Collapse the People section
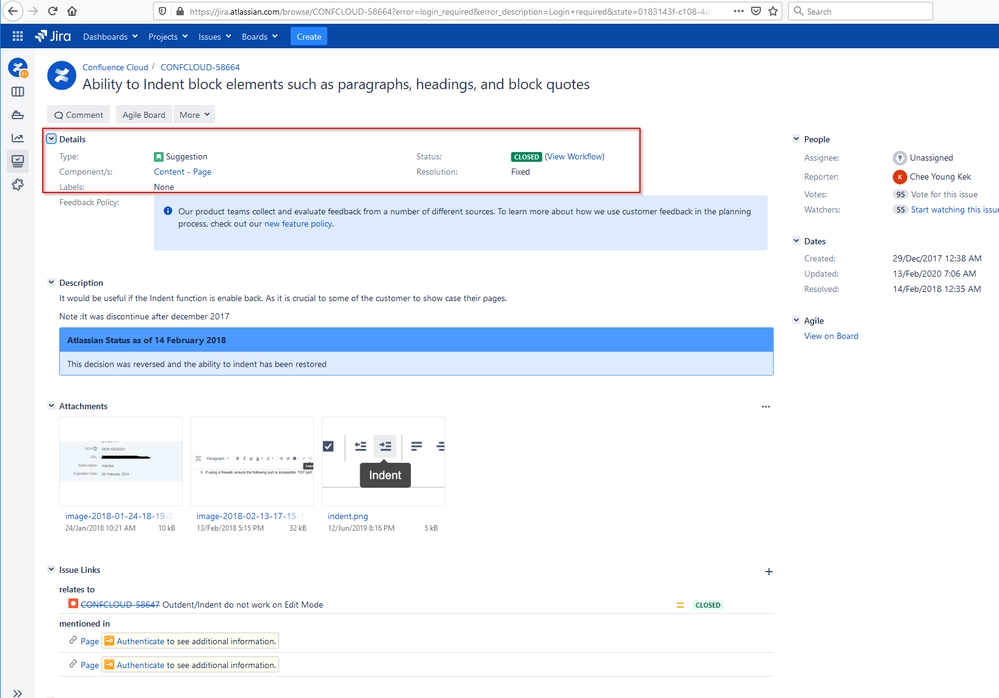999x698 pixels. tap(796, 139)
